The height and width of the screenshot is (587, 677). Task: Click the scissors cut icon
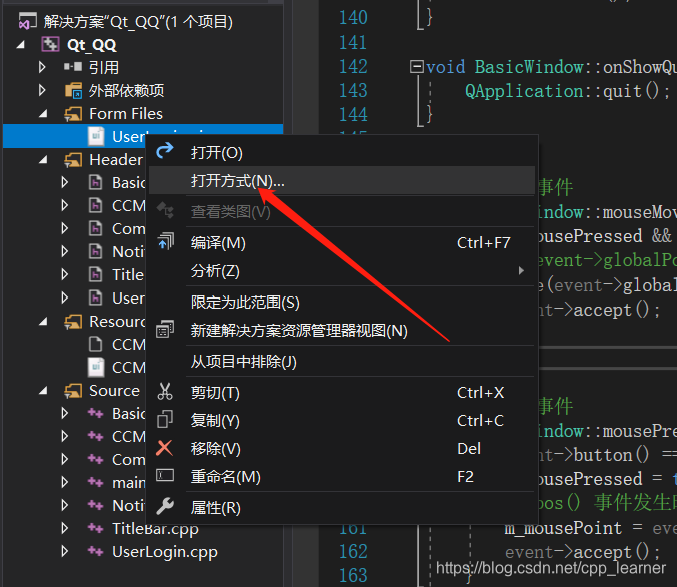(165, 391)
